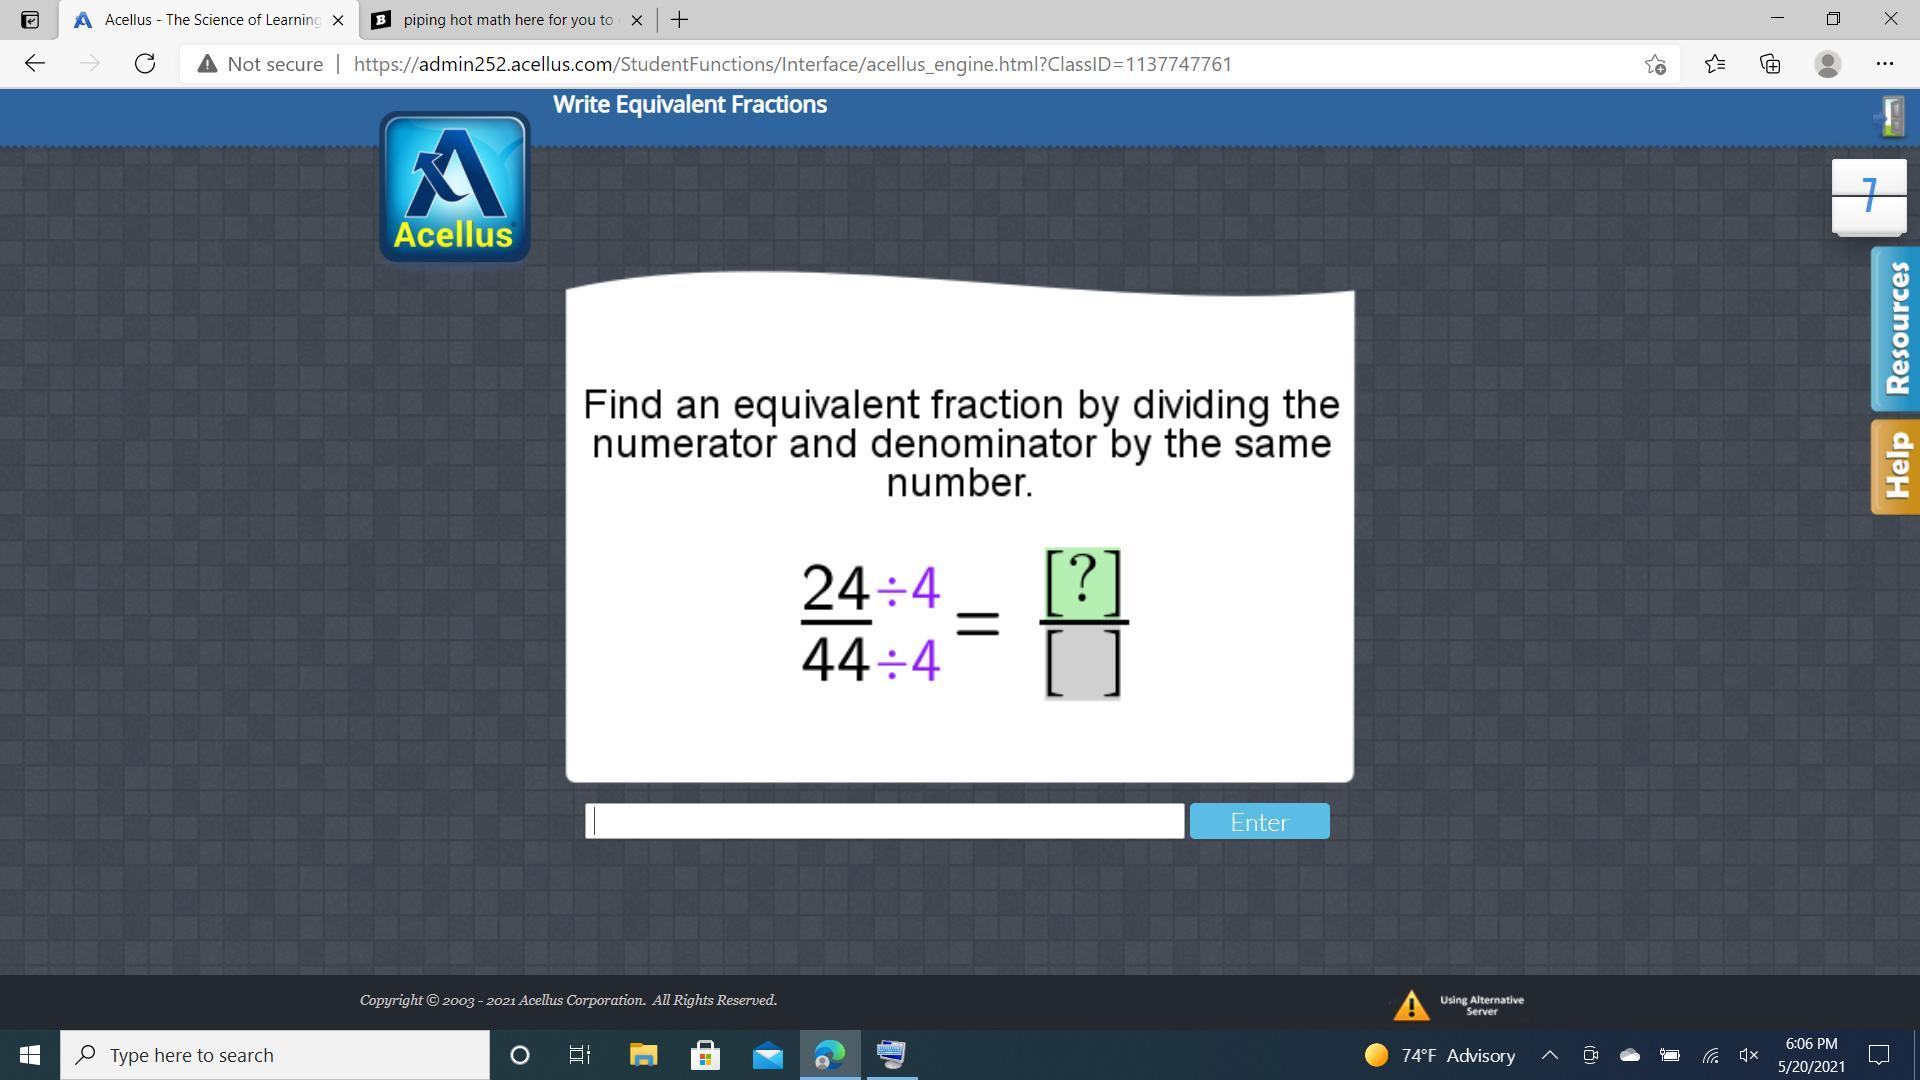Open browser Settings and more menu
The image size is (1920, 1080).
pyautogui.click(x=1884, y=64)
